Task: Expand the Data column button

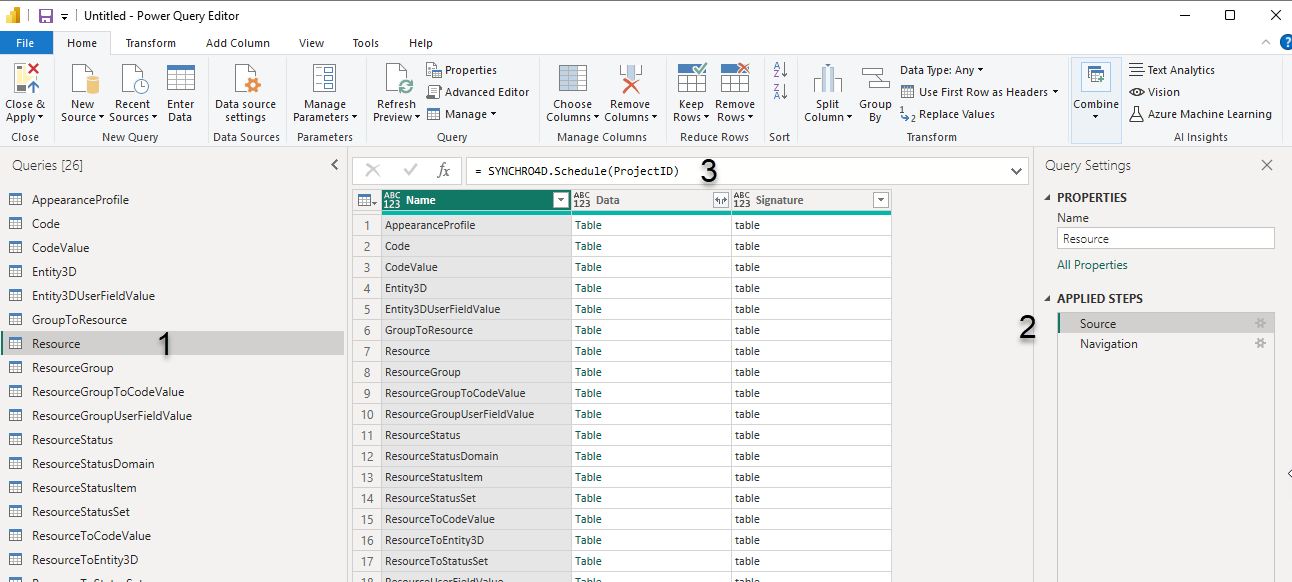Action: pos(720,200)
